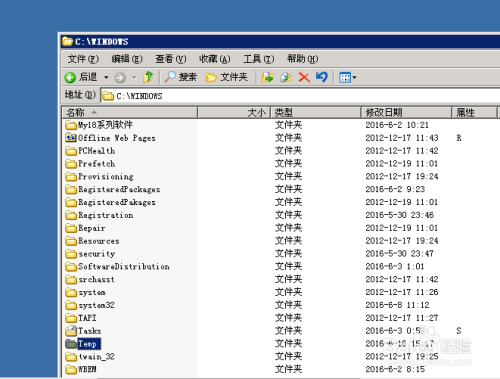Click the 搜索 search toolbar button

[181, 77]
